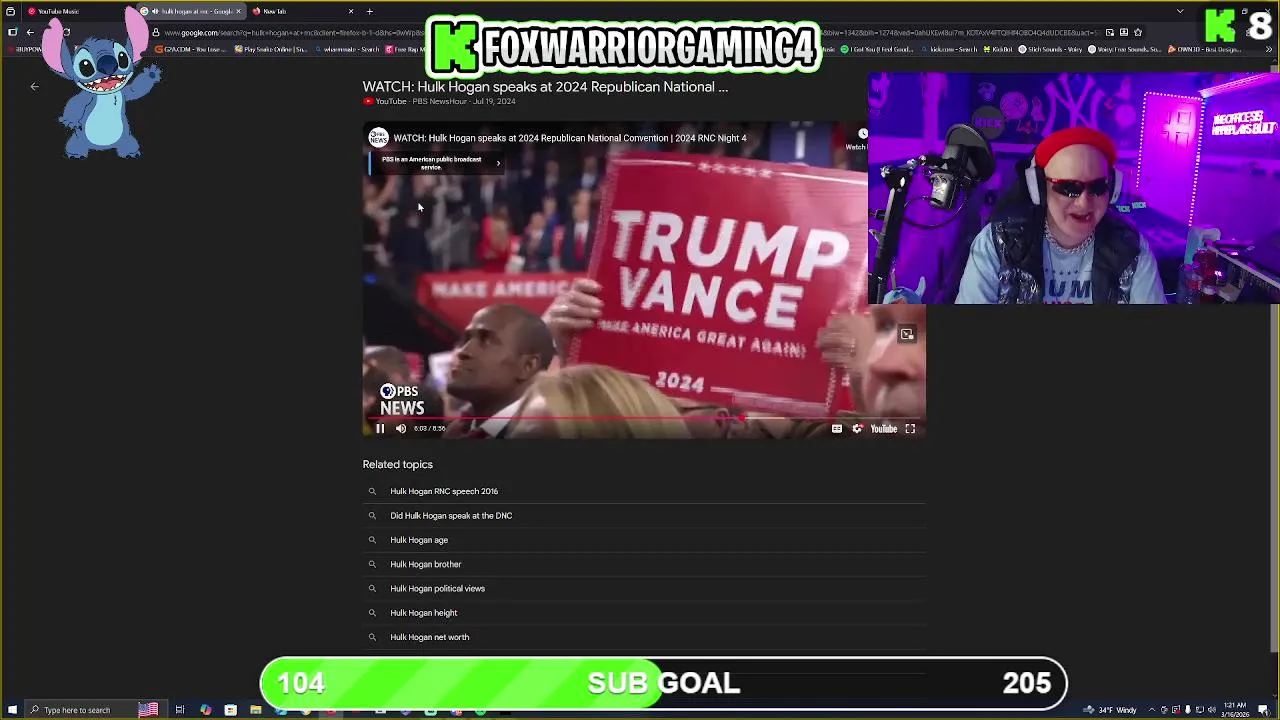The width and height of the screenshot is (1280, 720).
Task: List all tabs with the chevron dropdown
Action: click(x=1180, y=11)
